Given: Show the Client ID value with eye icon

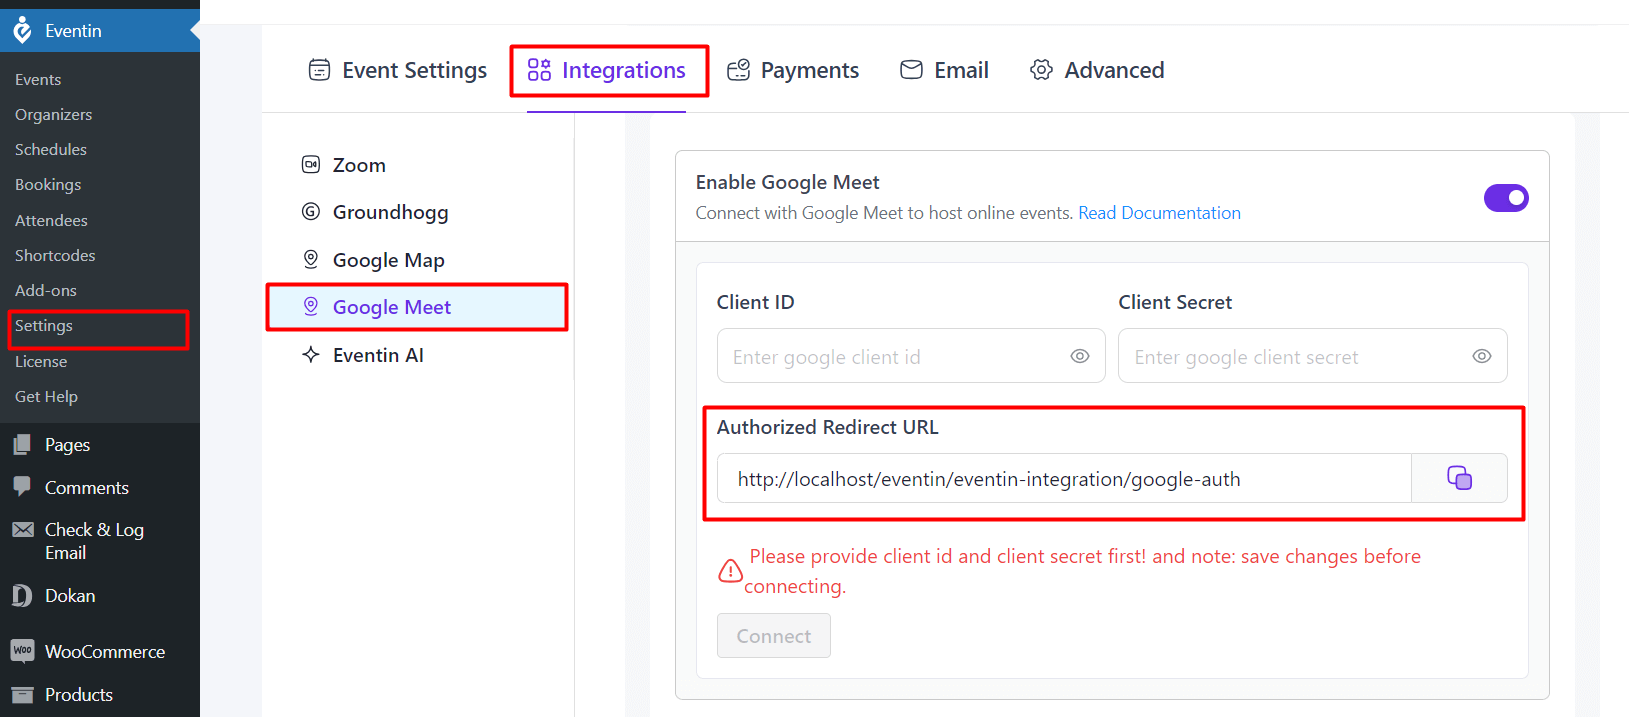Looking at the screenshot, I should (x=1080, y=356).
